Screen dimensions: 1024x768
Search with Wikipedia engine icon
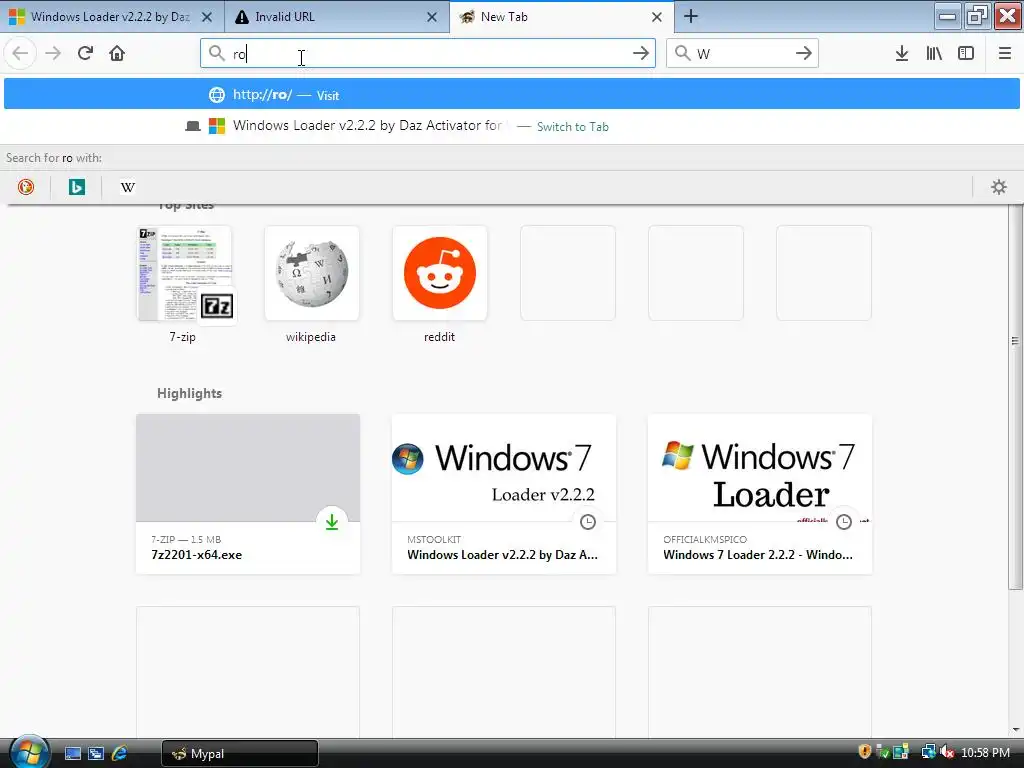coord(127,187)
